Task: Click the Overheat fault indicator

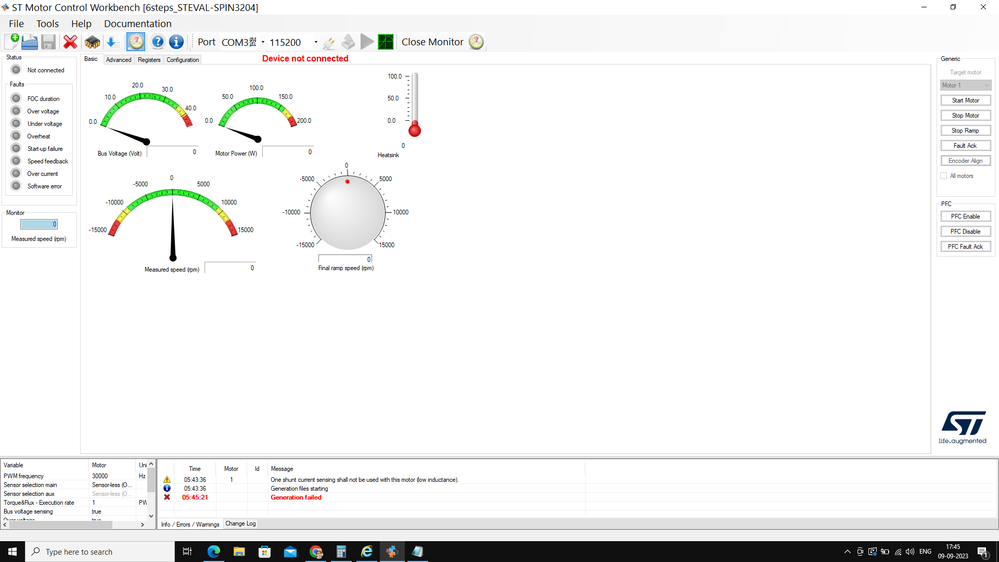Action: 16,136
